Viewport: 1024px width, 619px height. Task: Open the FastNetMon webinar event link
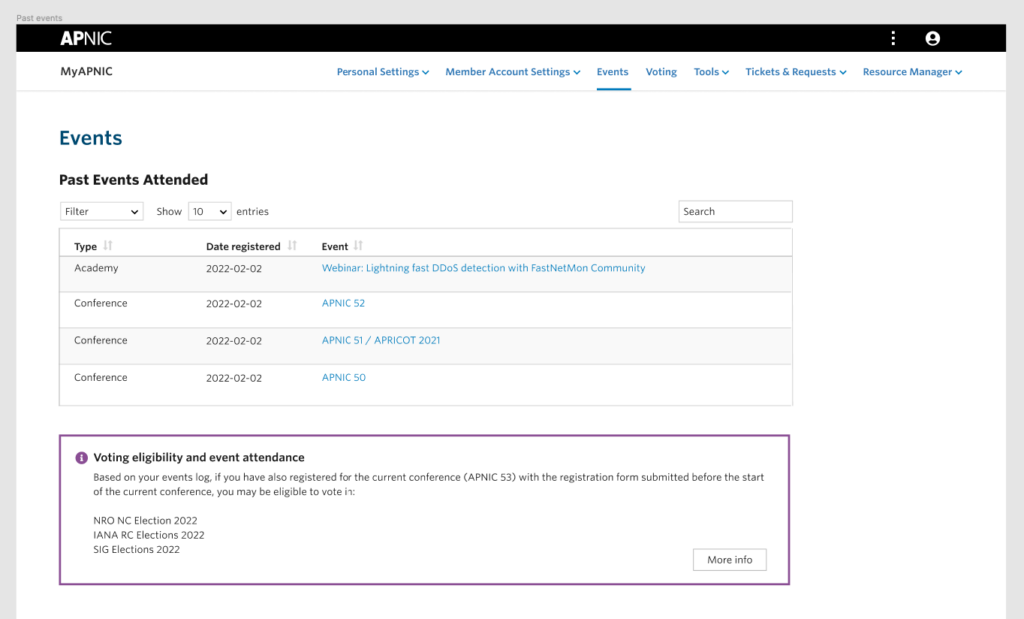(x=483, y=268)
